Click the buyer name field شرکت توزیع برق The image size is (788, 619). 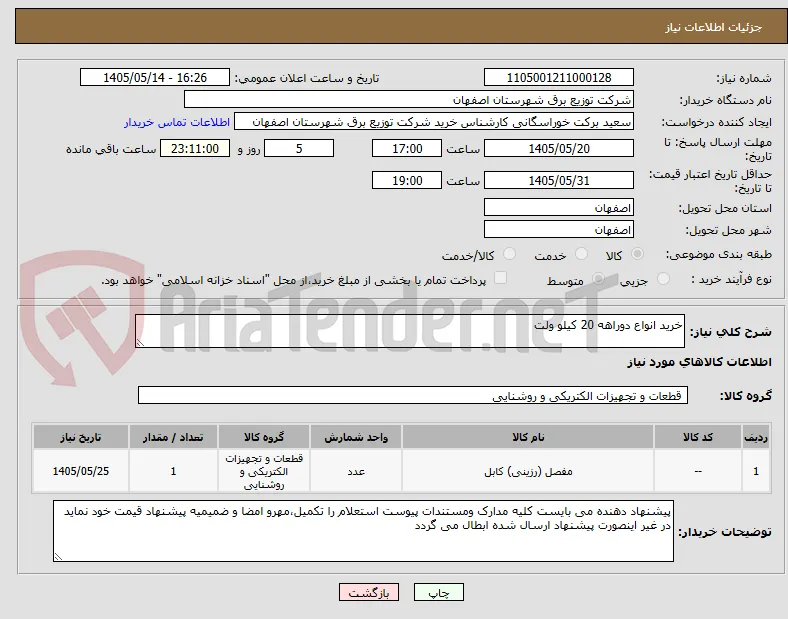click(409, 99)
